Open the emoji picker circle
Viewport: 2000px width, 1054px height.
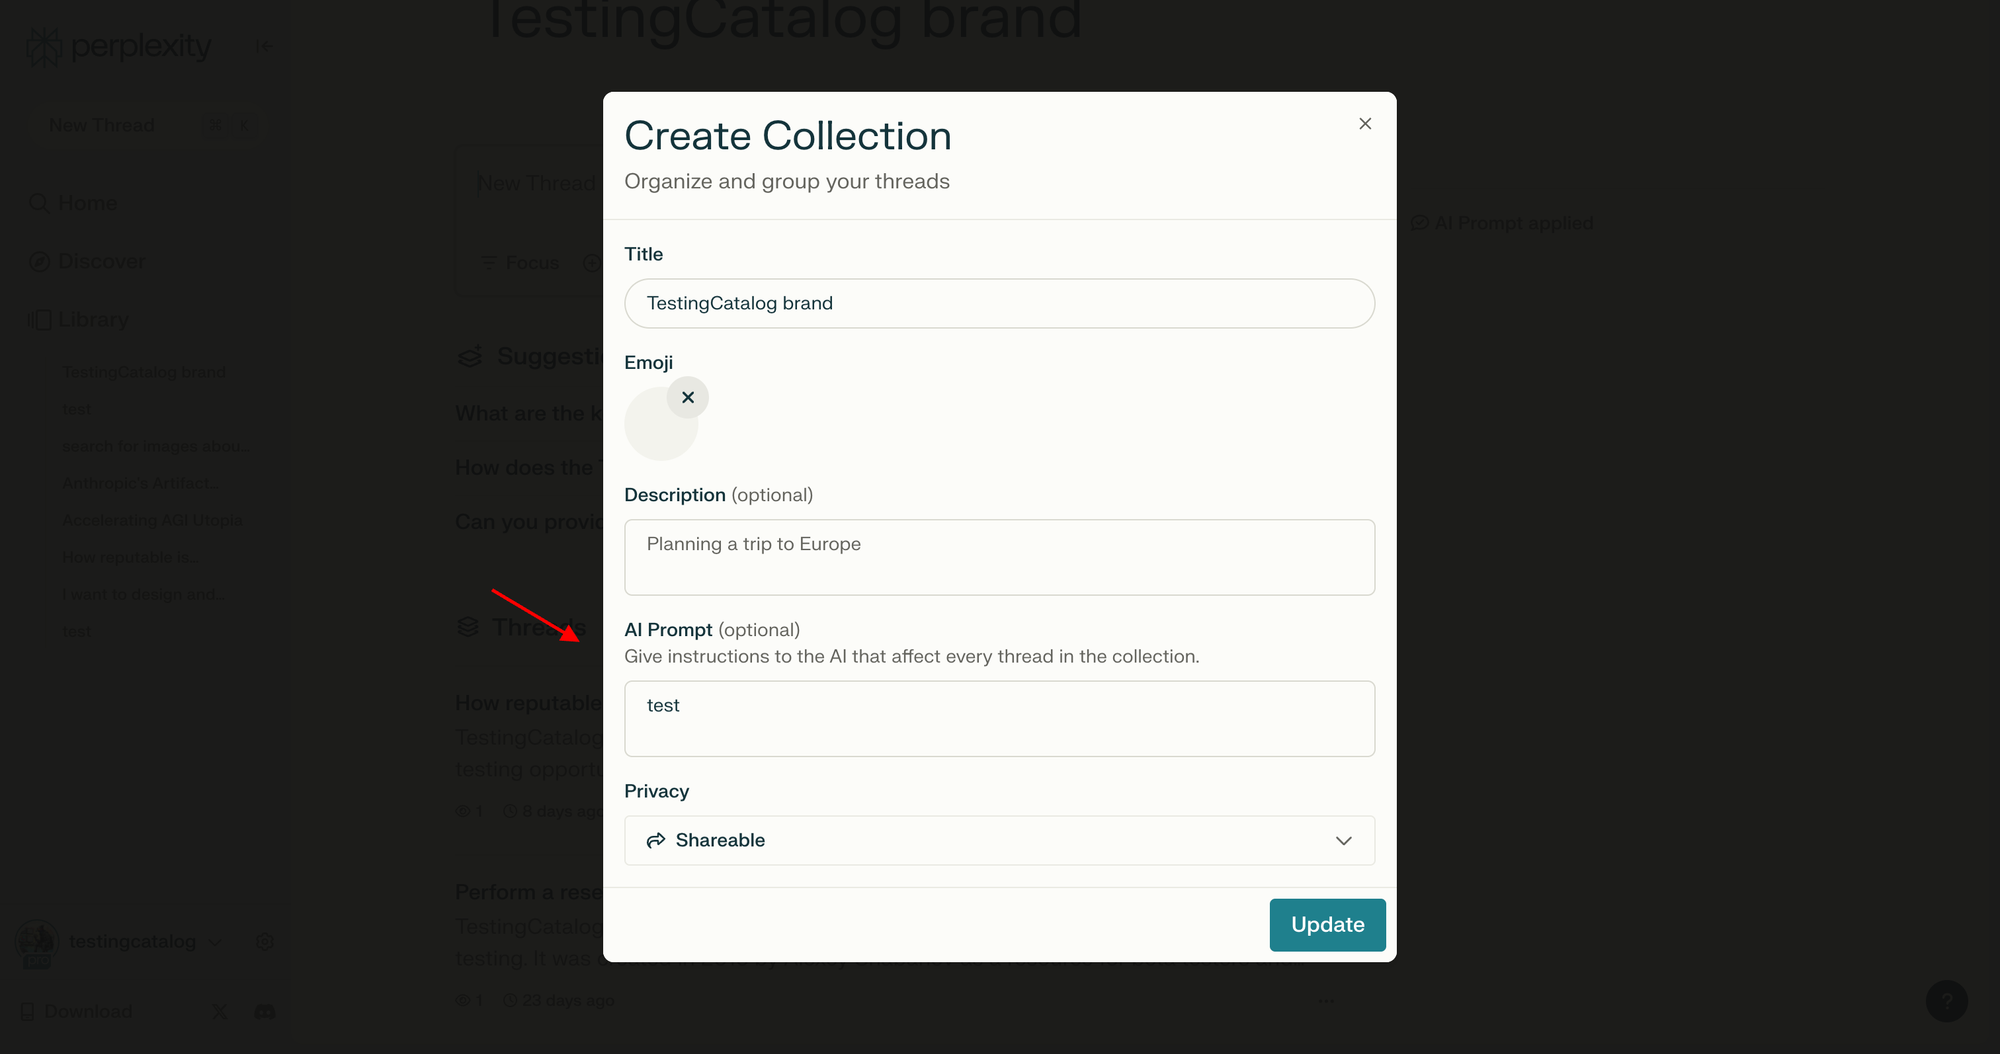click(660, 424)
